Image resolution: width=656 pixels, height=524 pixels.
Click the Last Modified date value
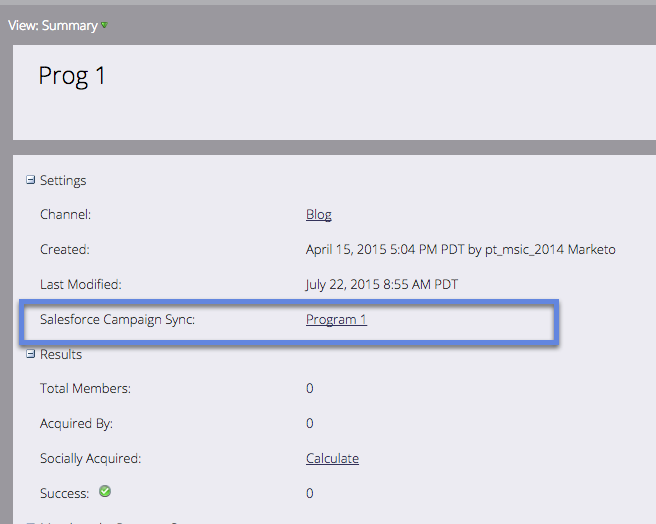(381, 284)
